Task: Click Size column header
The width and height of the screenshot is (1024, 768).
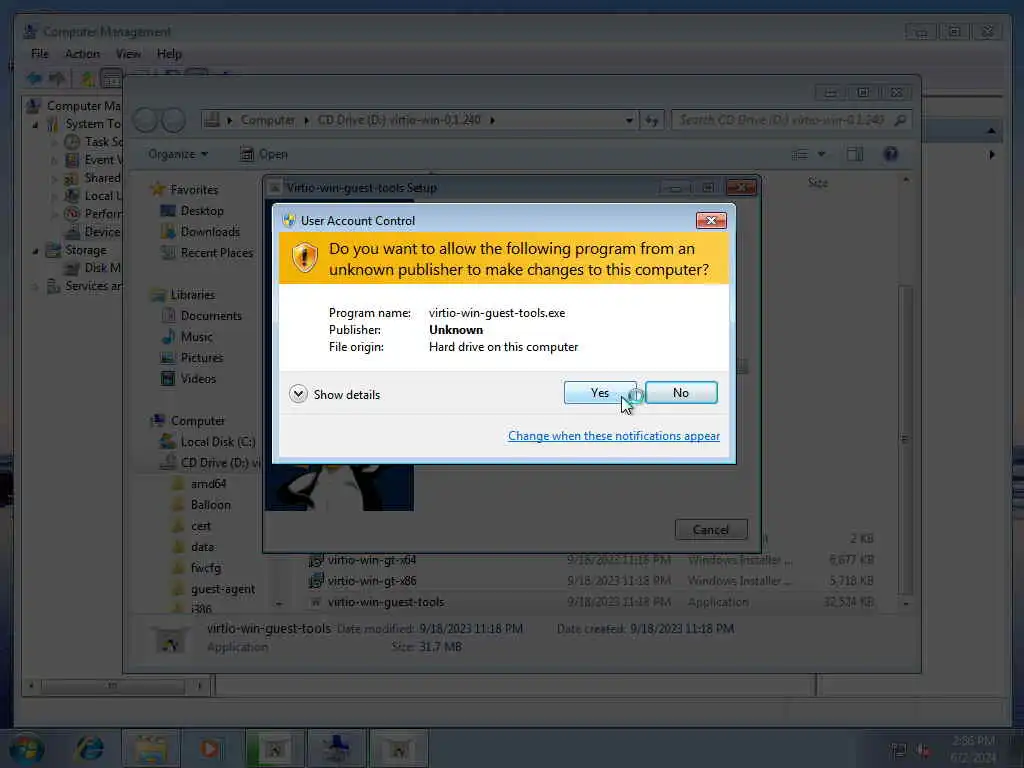Action: click(x=818, y=183)
